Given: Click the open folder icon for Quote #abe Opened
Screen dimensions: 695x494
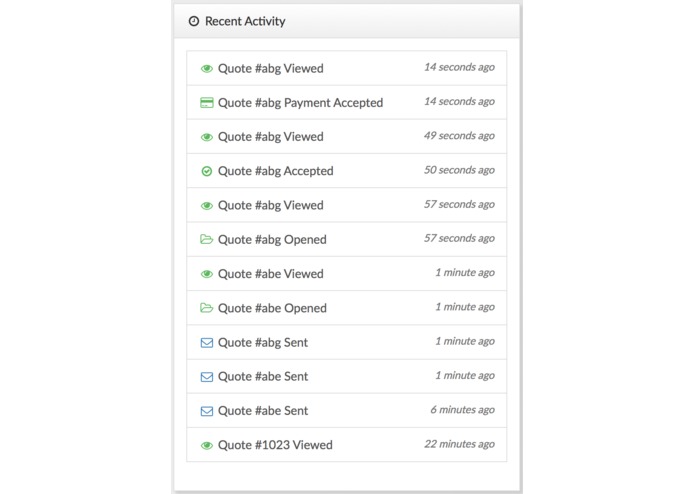Looking at the screenshot, I should [207, 307].
